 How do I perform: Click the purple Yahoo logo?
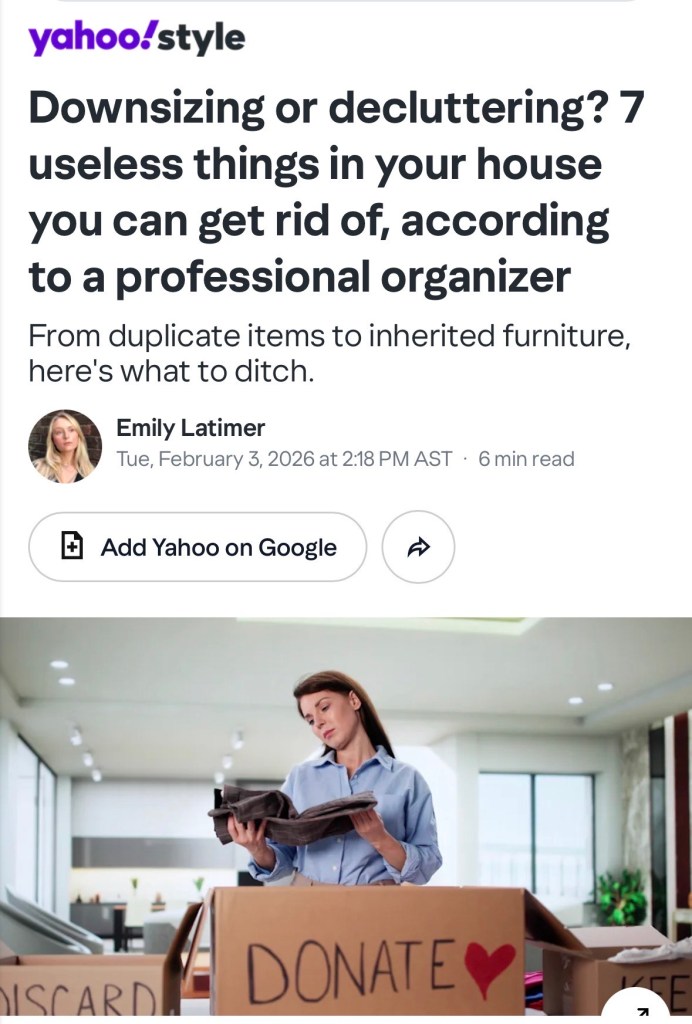click(x=91, y=39)
